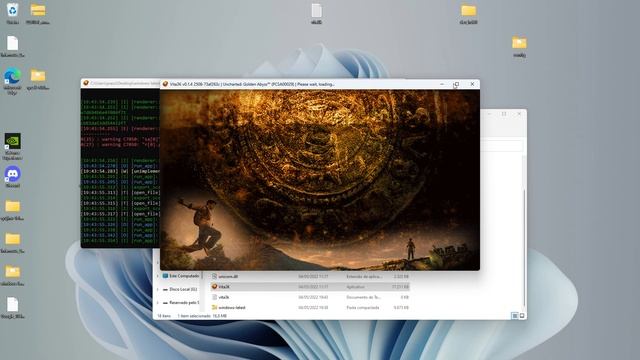
Task: Open the Microsoft Edge desktop shortcut
Action: click(13, 77)
